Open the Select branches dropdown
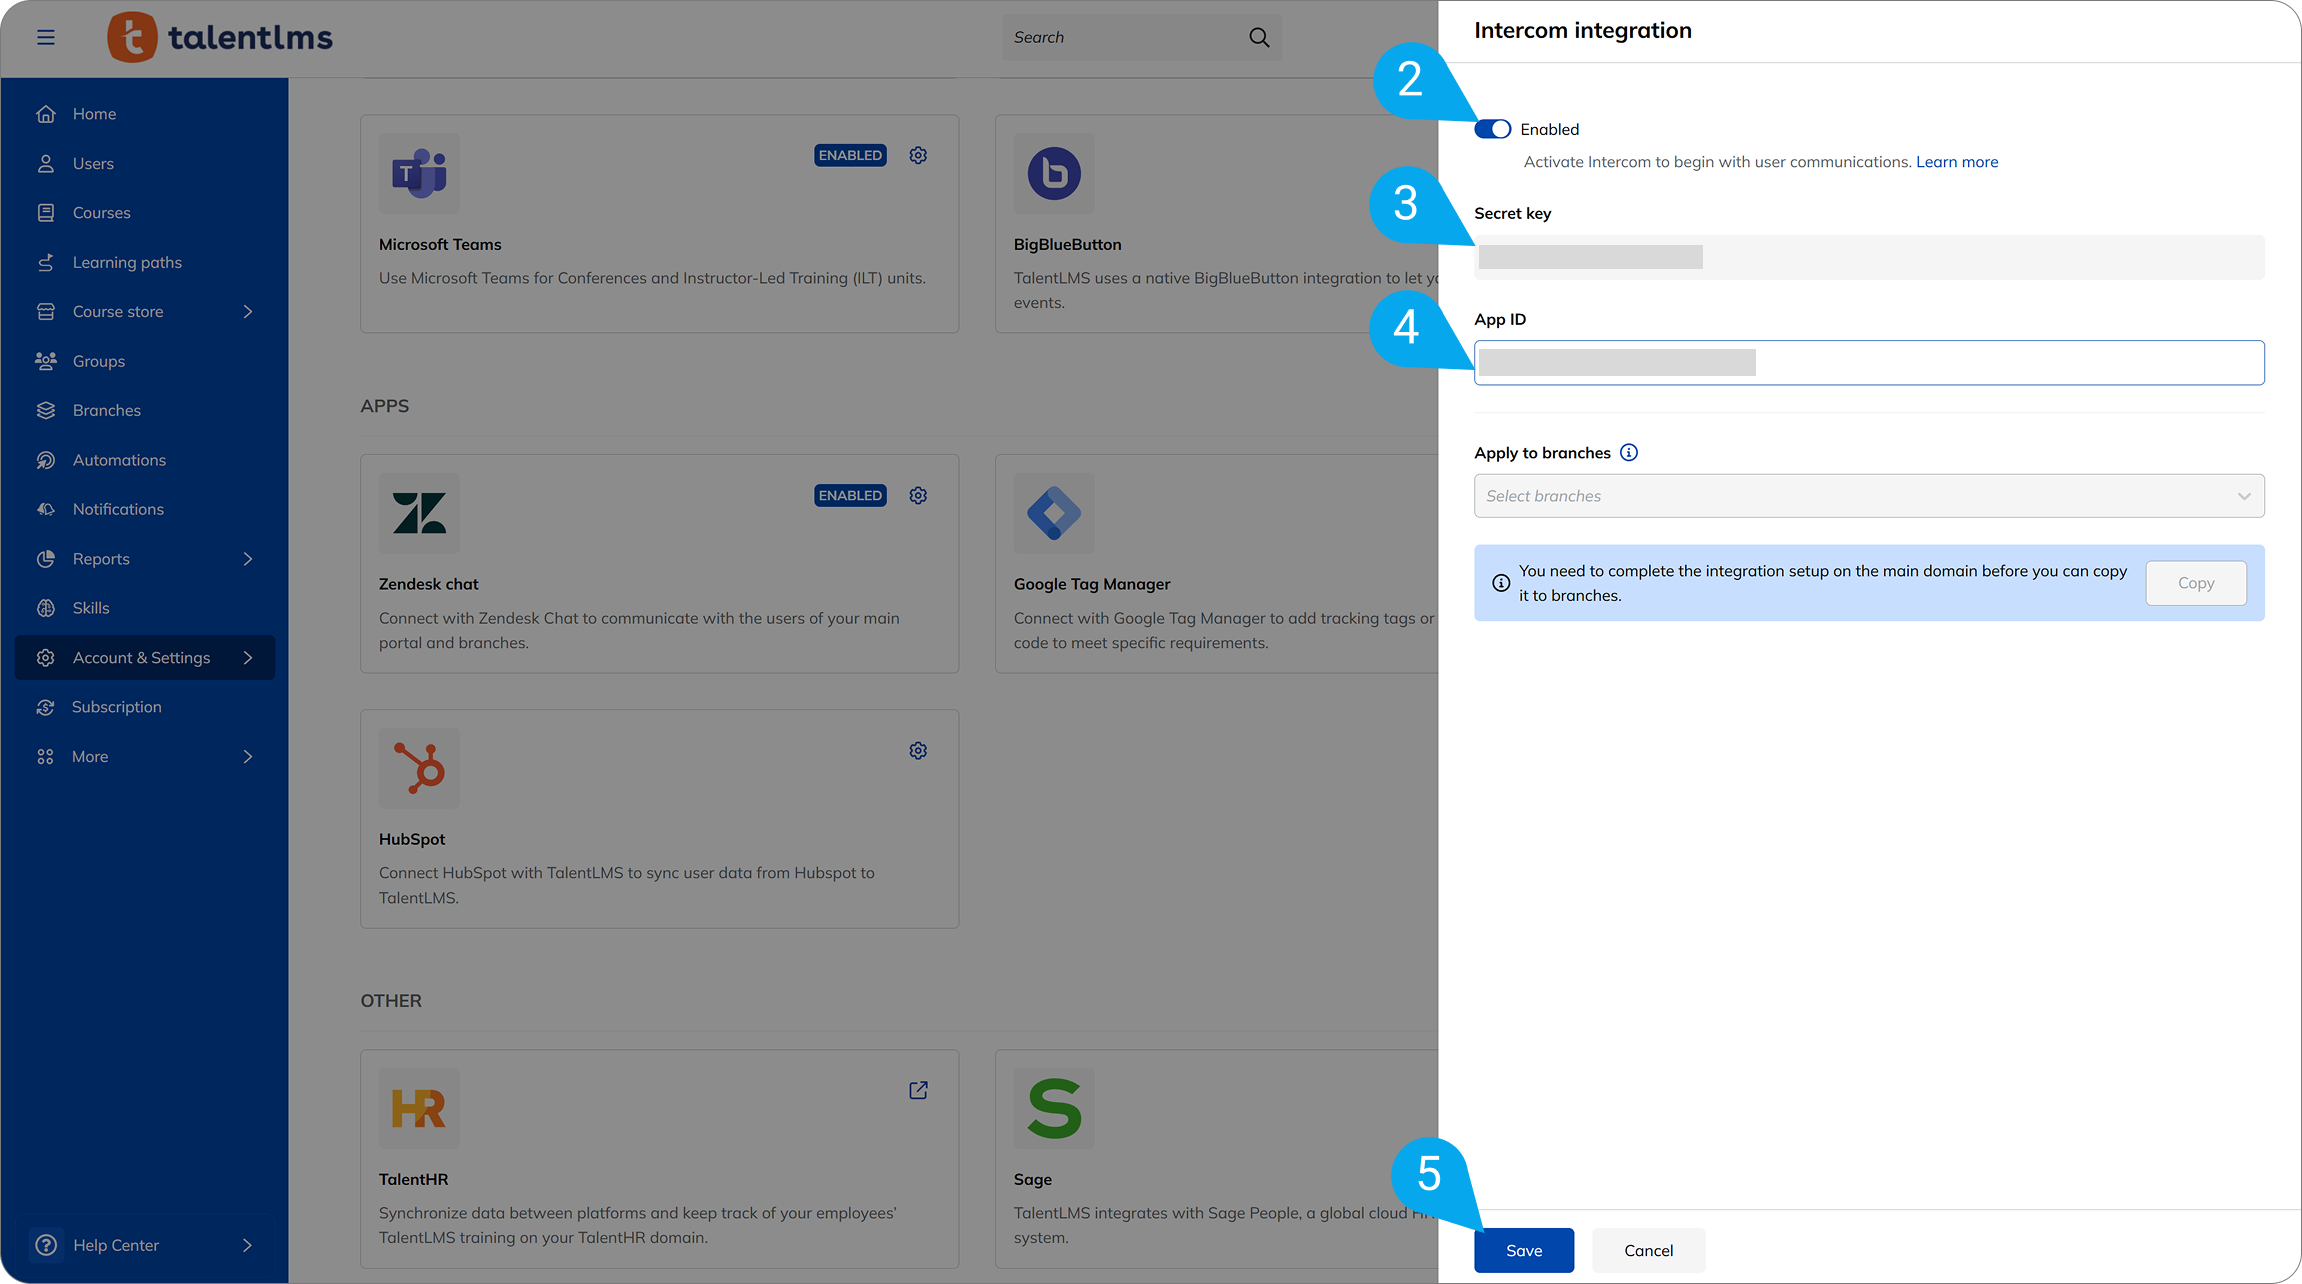The image size is (2302, 1284). coord(1868,496)
